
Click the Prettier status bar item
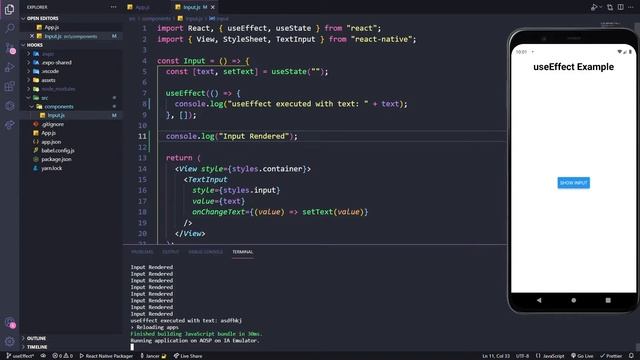(x=611, y=356)
